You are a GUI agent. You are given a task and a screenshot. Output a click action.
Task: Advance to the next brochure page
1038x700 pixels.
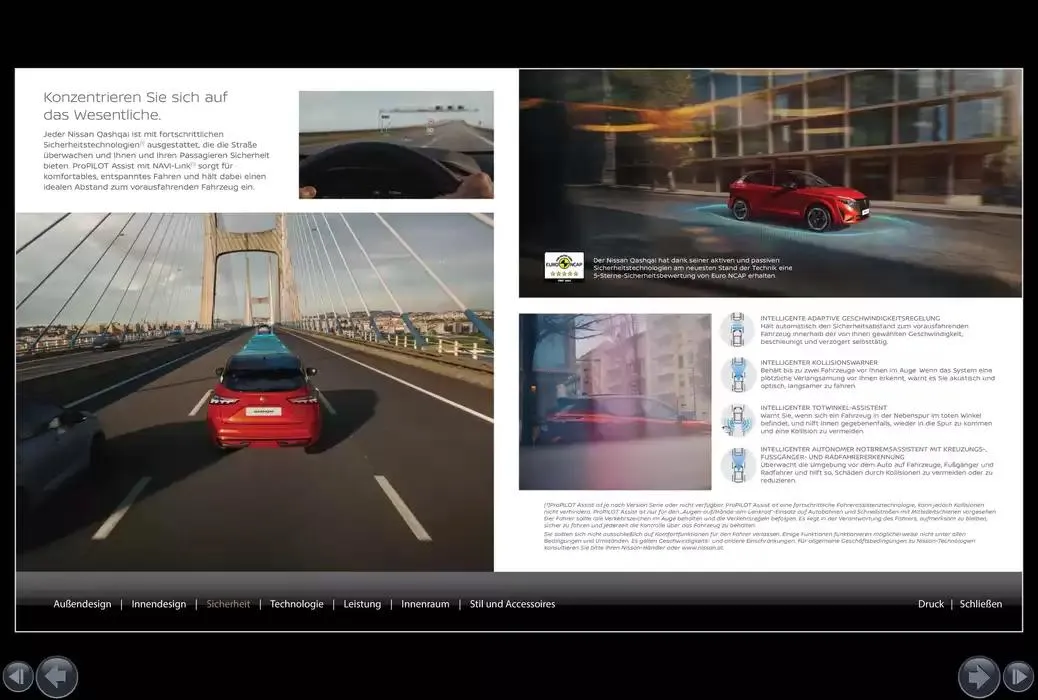[978, 676]
